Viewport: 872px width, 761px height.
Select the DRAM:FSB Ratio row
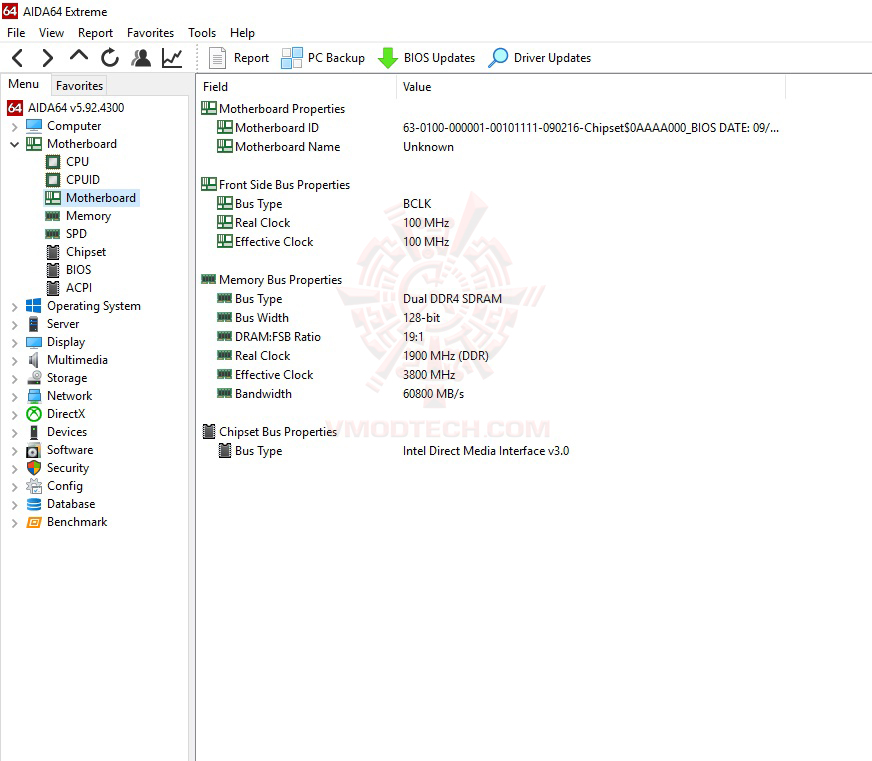320,337
